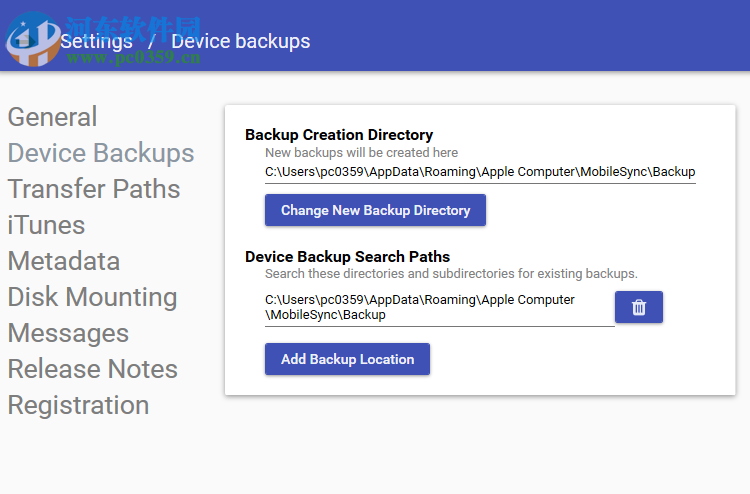Show the Metadata settings

click(64, 261)
